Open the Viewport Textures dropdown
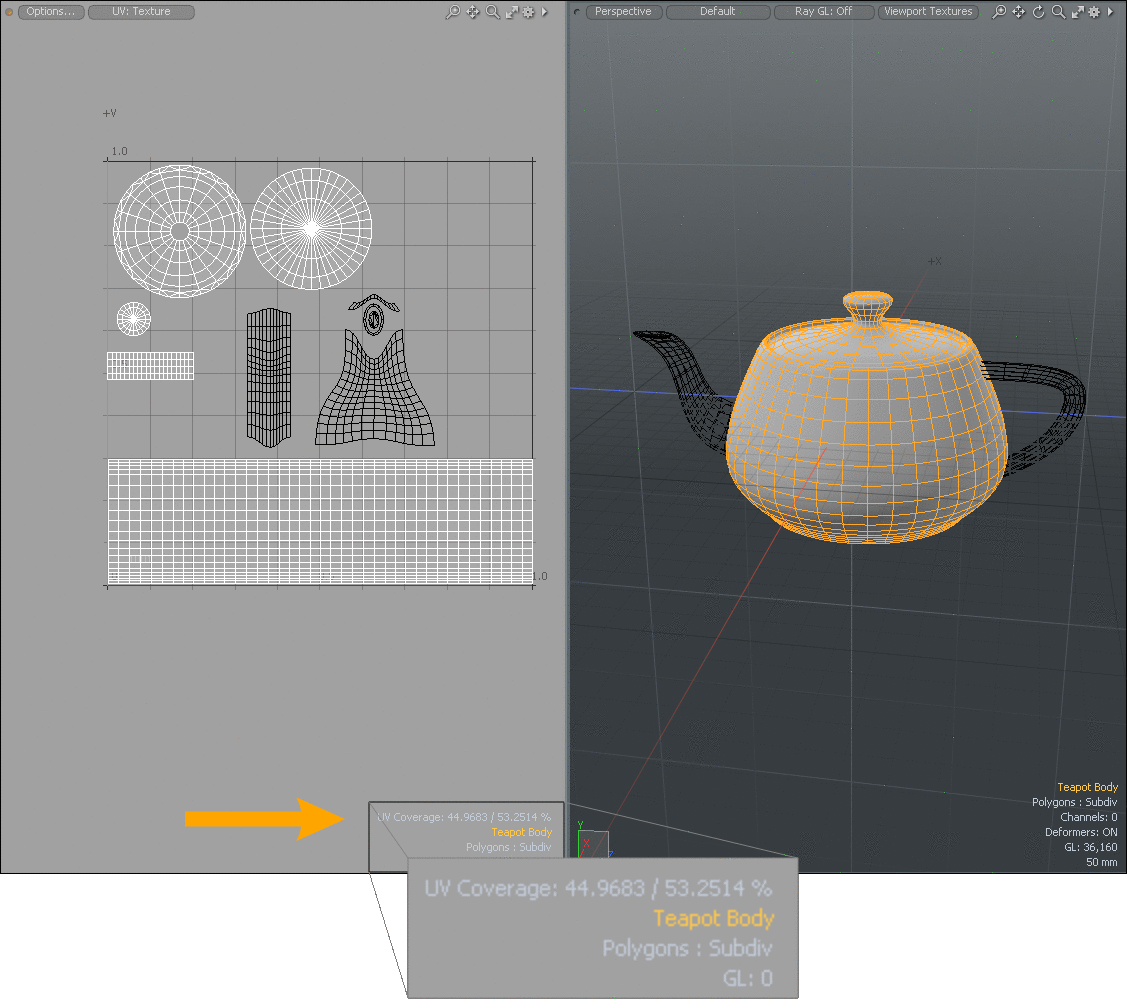Screen dimensions: 1127x1008 [x=928, y=12]
